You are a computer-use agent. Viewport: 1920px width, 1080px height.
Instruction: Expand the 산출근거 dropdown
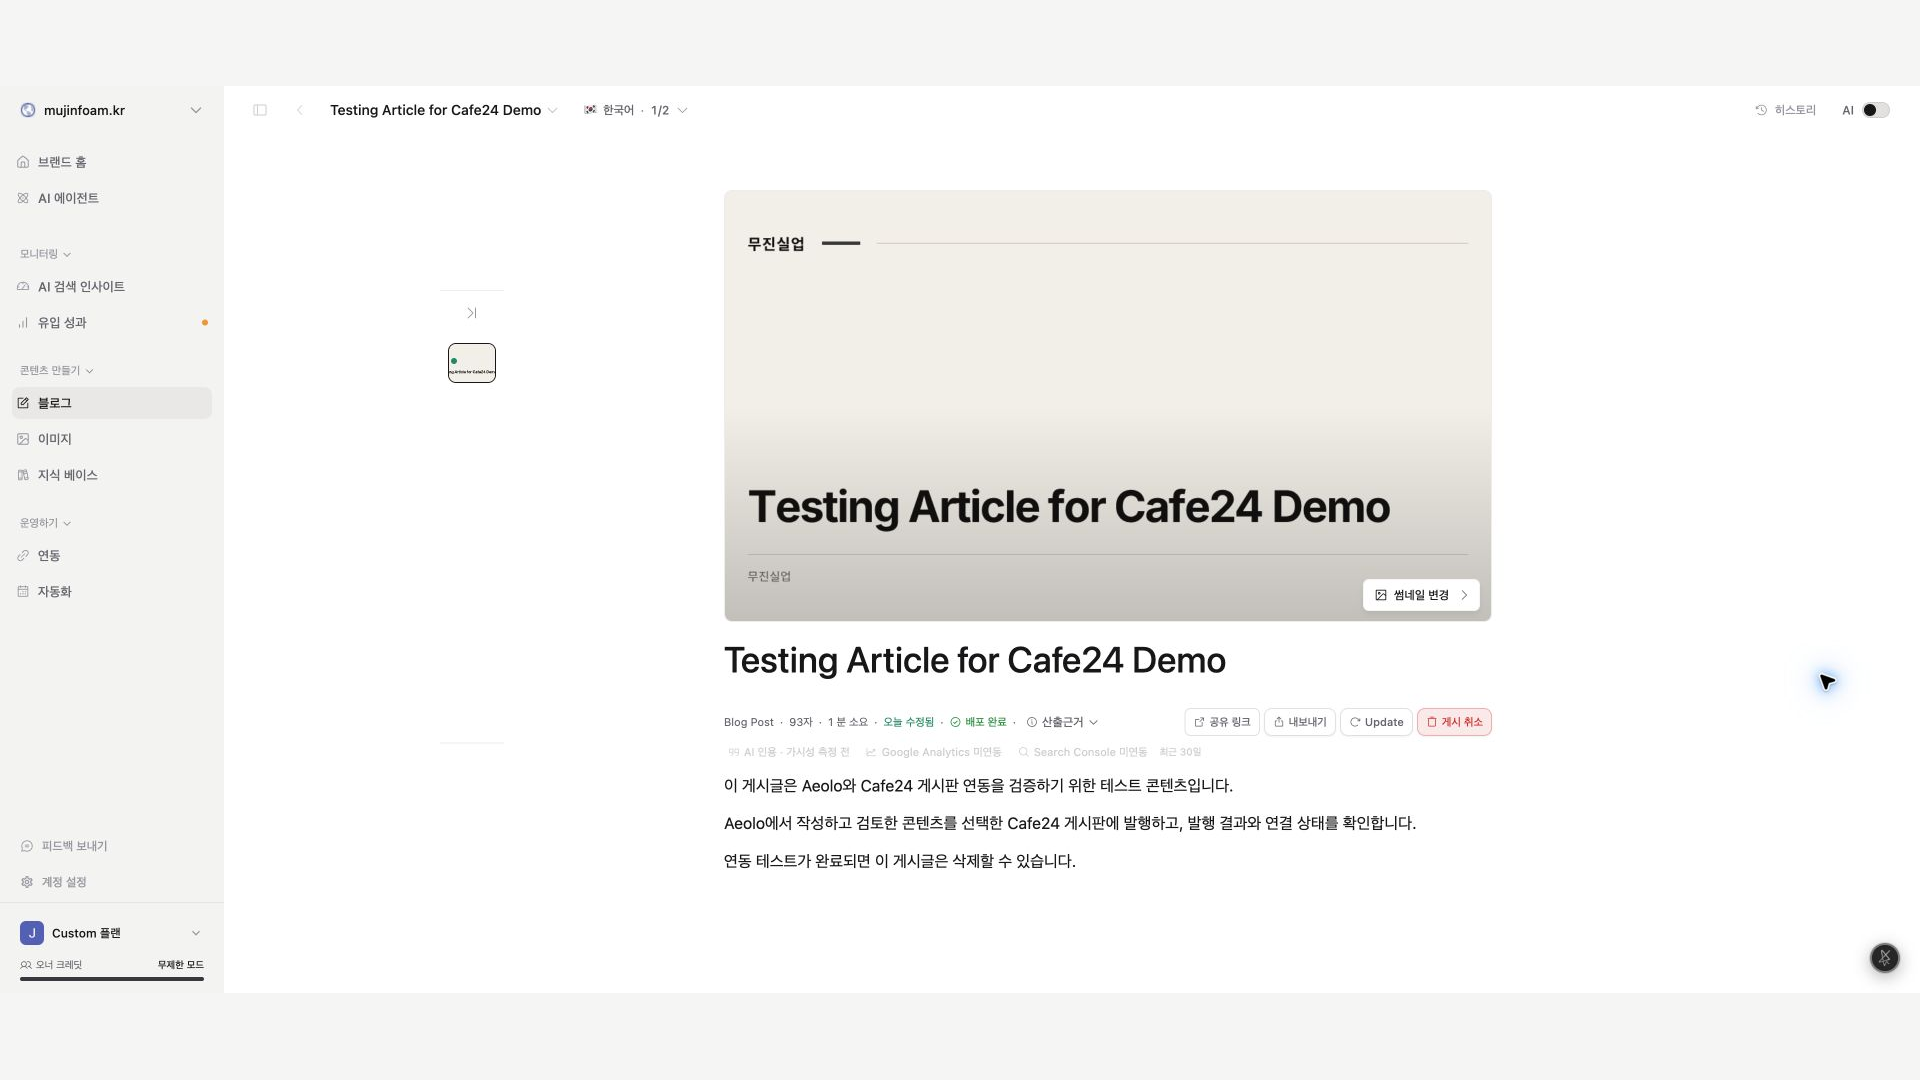(1062, 722)
